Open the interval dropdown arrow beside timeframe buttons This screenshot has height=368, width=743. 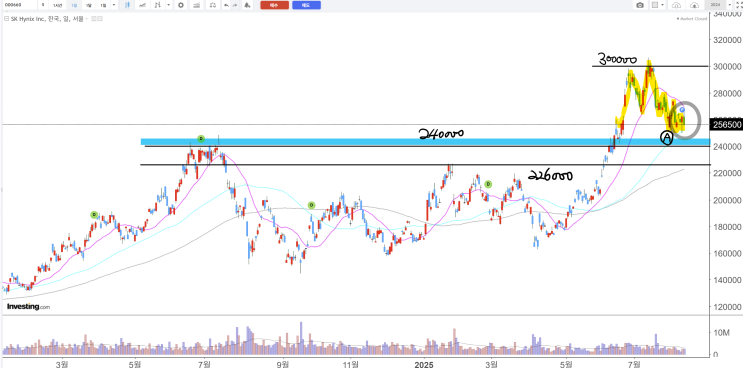114,5
